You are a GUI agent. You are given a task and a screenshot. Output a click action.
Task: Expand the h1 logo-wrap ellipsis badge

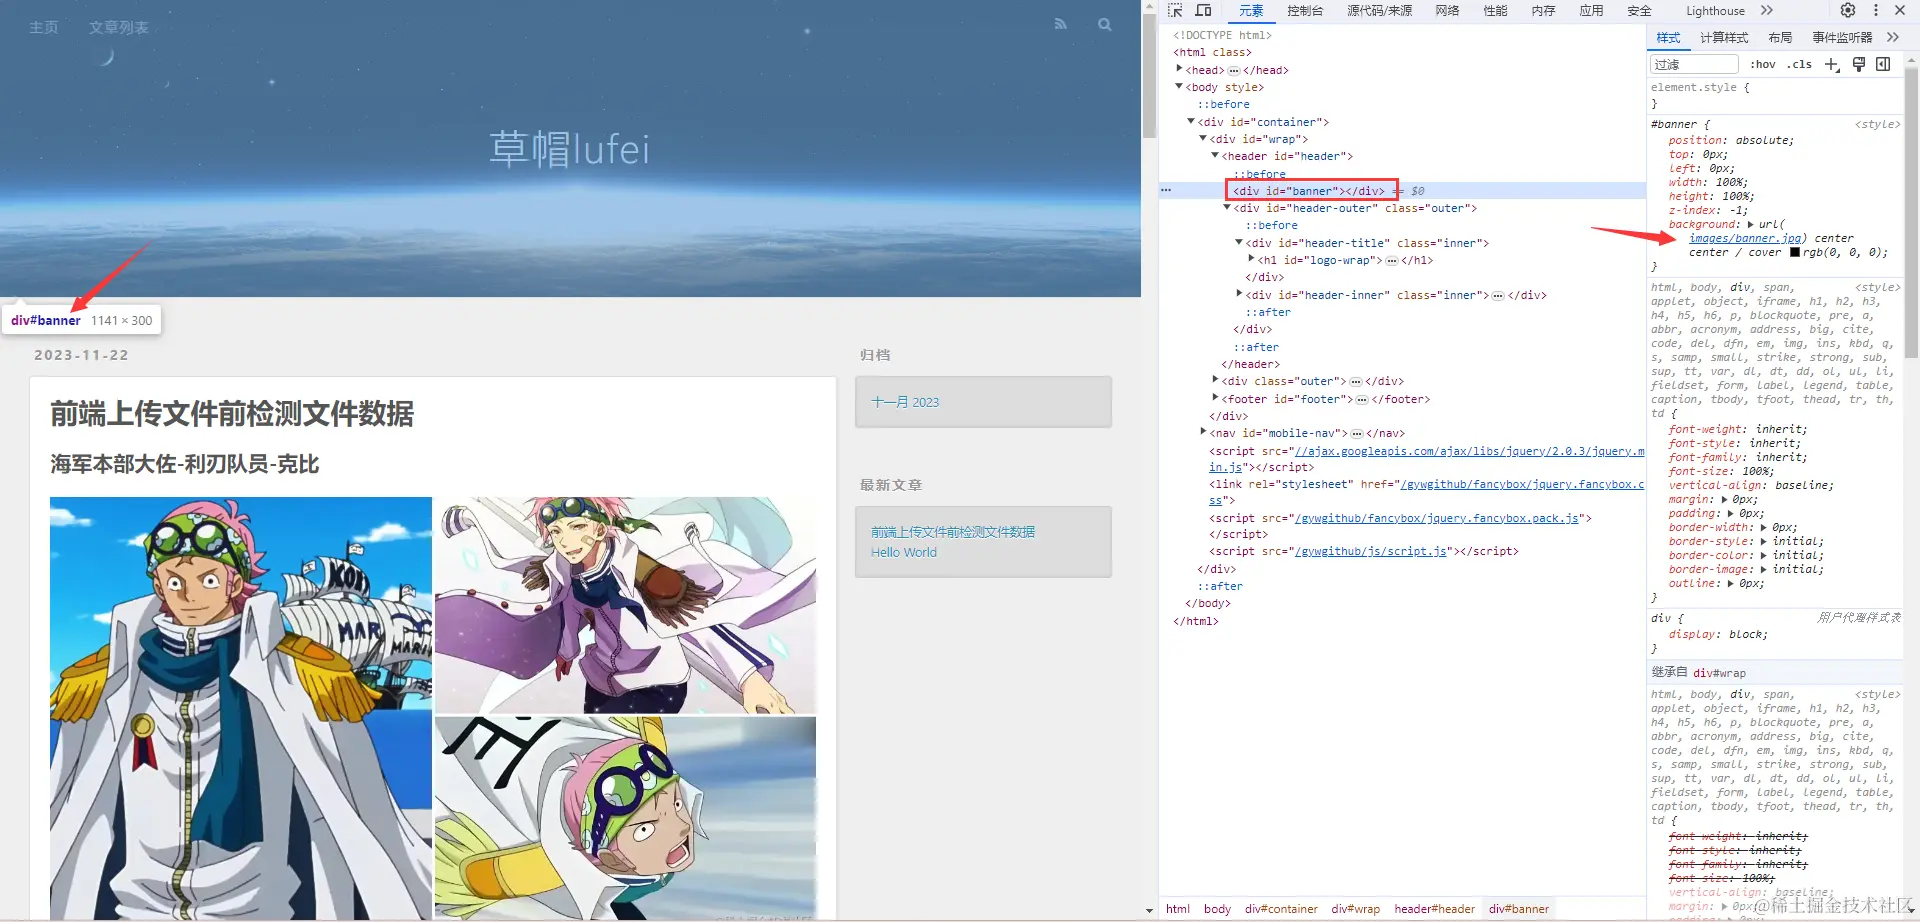tap(1392, 260)
